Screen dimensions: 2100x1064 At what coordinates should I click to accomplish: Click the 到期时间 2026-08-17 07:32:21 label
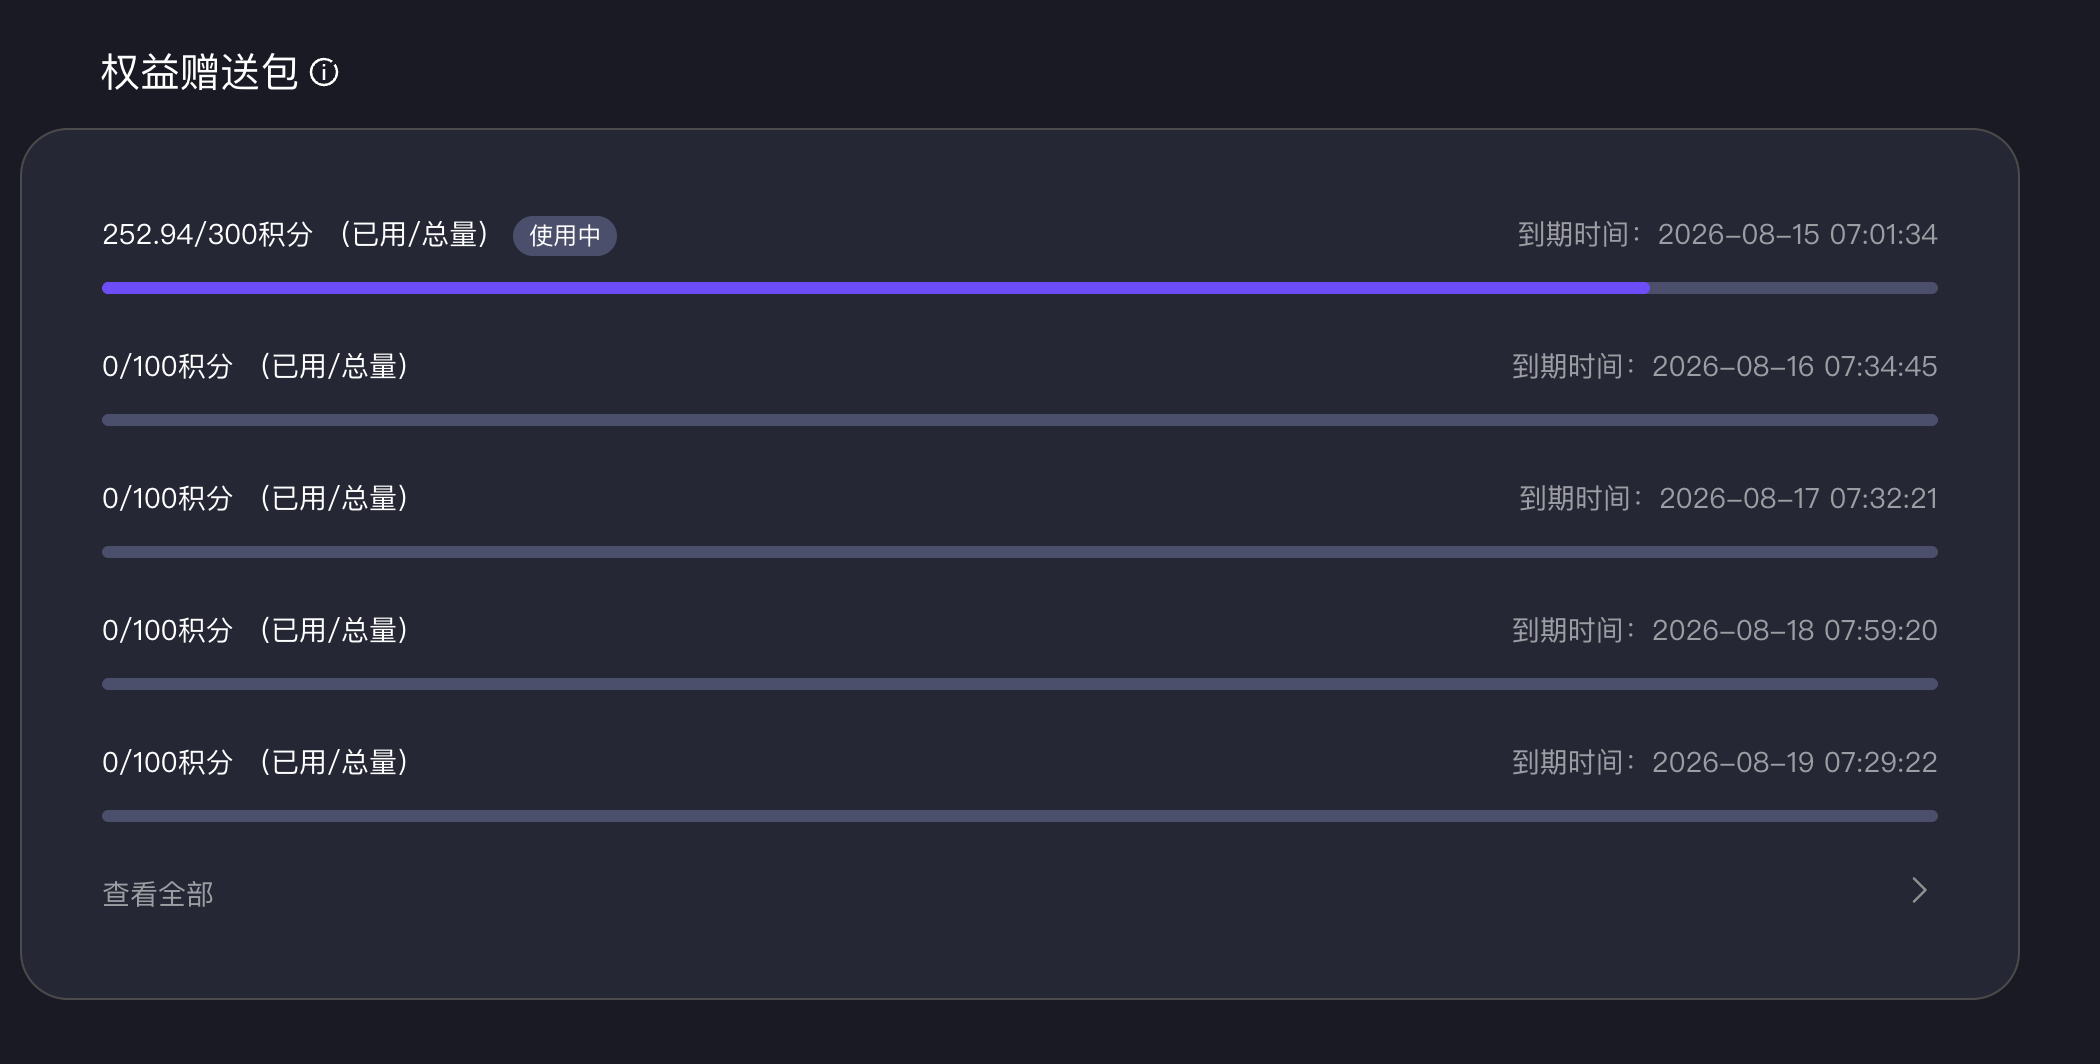[1728, 499]
